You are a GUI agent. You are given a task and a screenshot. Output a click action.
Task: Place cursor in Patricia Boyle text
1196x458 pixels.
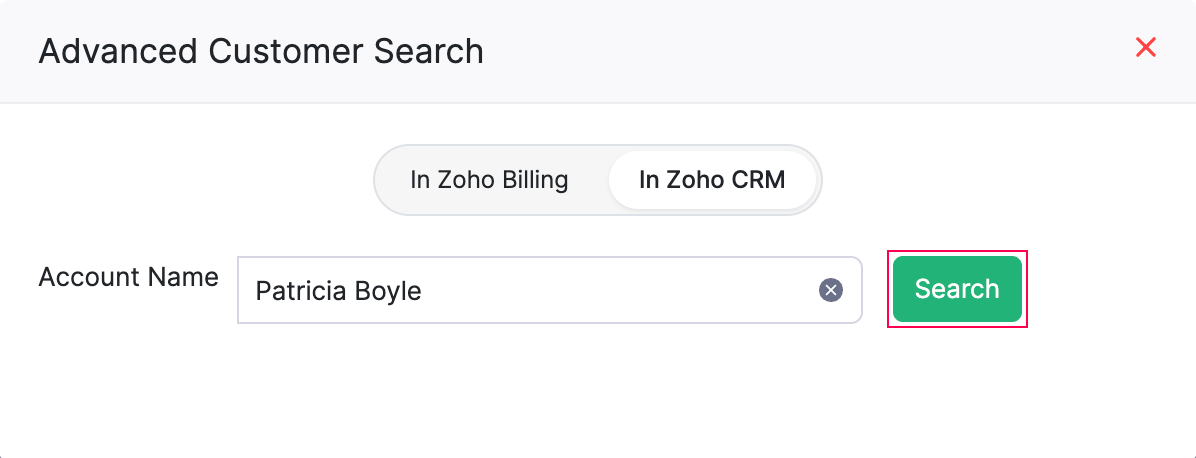pyautogui.click(x=338, y=291)
